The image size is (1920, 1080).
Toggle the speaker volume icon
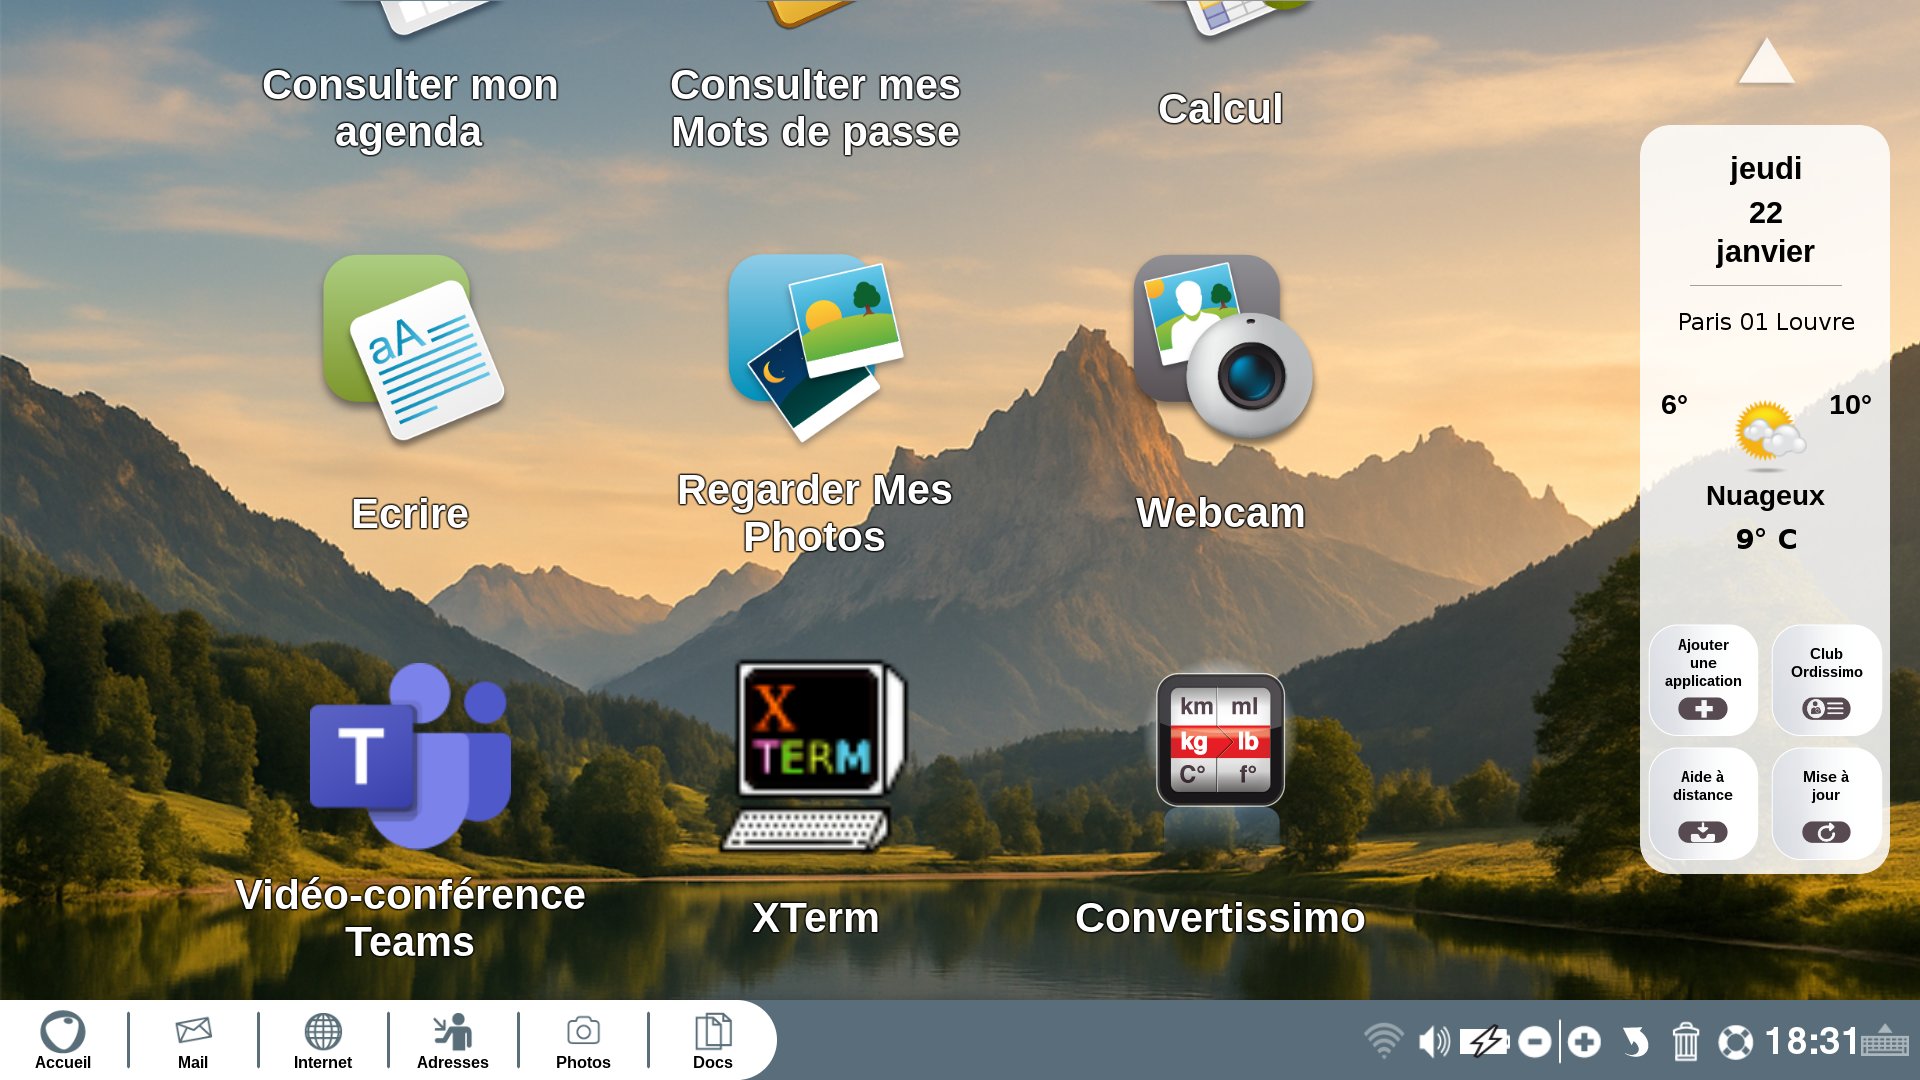pyautogui.click(x=1434, y=1042)
